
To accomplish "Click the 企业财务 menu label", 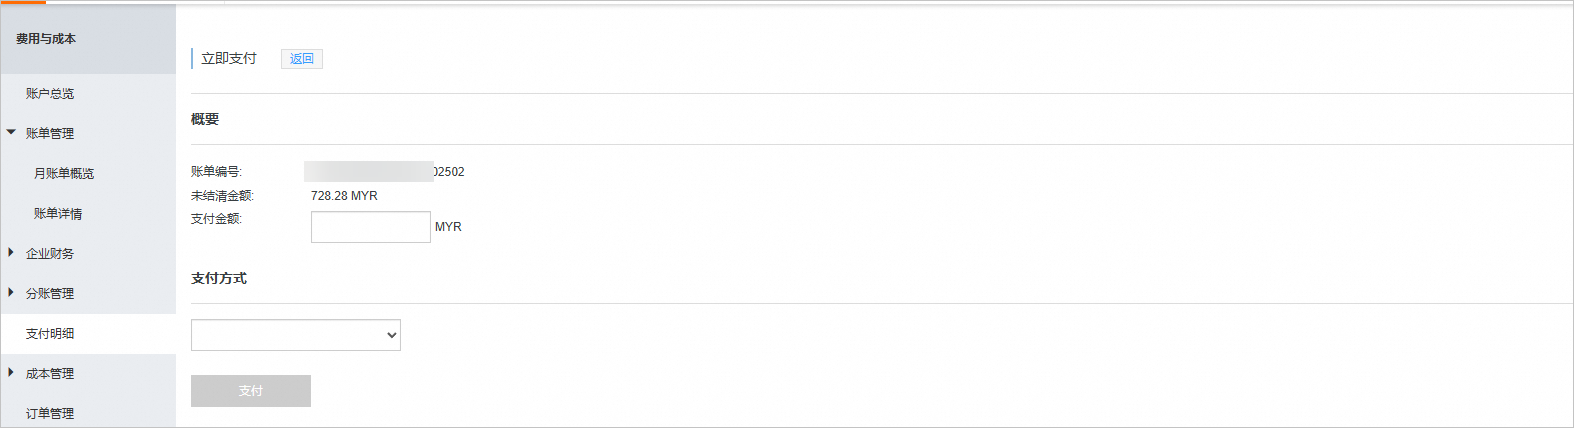I will tap(50, 254).
